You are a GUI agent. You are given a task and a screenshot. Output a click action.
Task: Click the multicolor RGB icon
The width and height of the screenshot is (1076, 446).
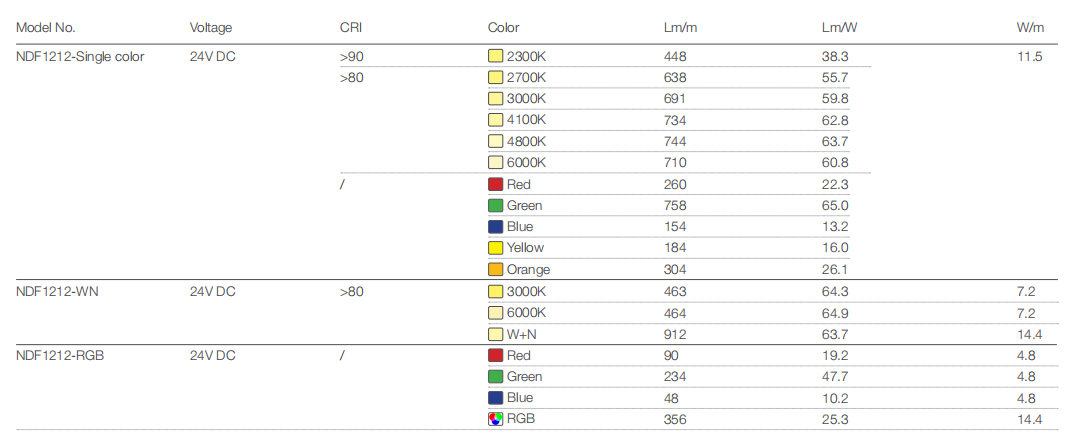(495, 419)
